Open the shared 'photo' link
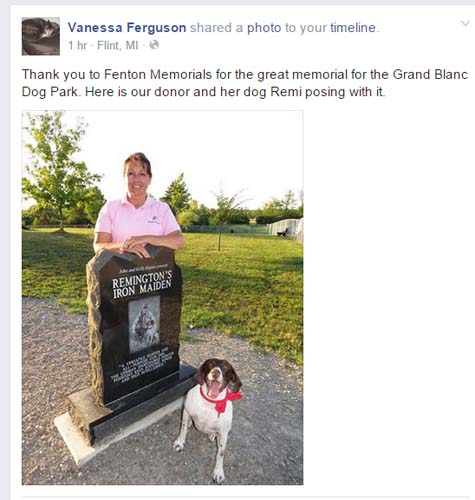Viewport: 475px width, 500px height. (x=264, y=28)
